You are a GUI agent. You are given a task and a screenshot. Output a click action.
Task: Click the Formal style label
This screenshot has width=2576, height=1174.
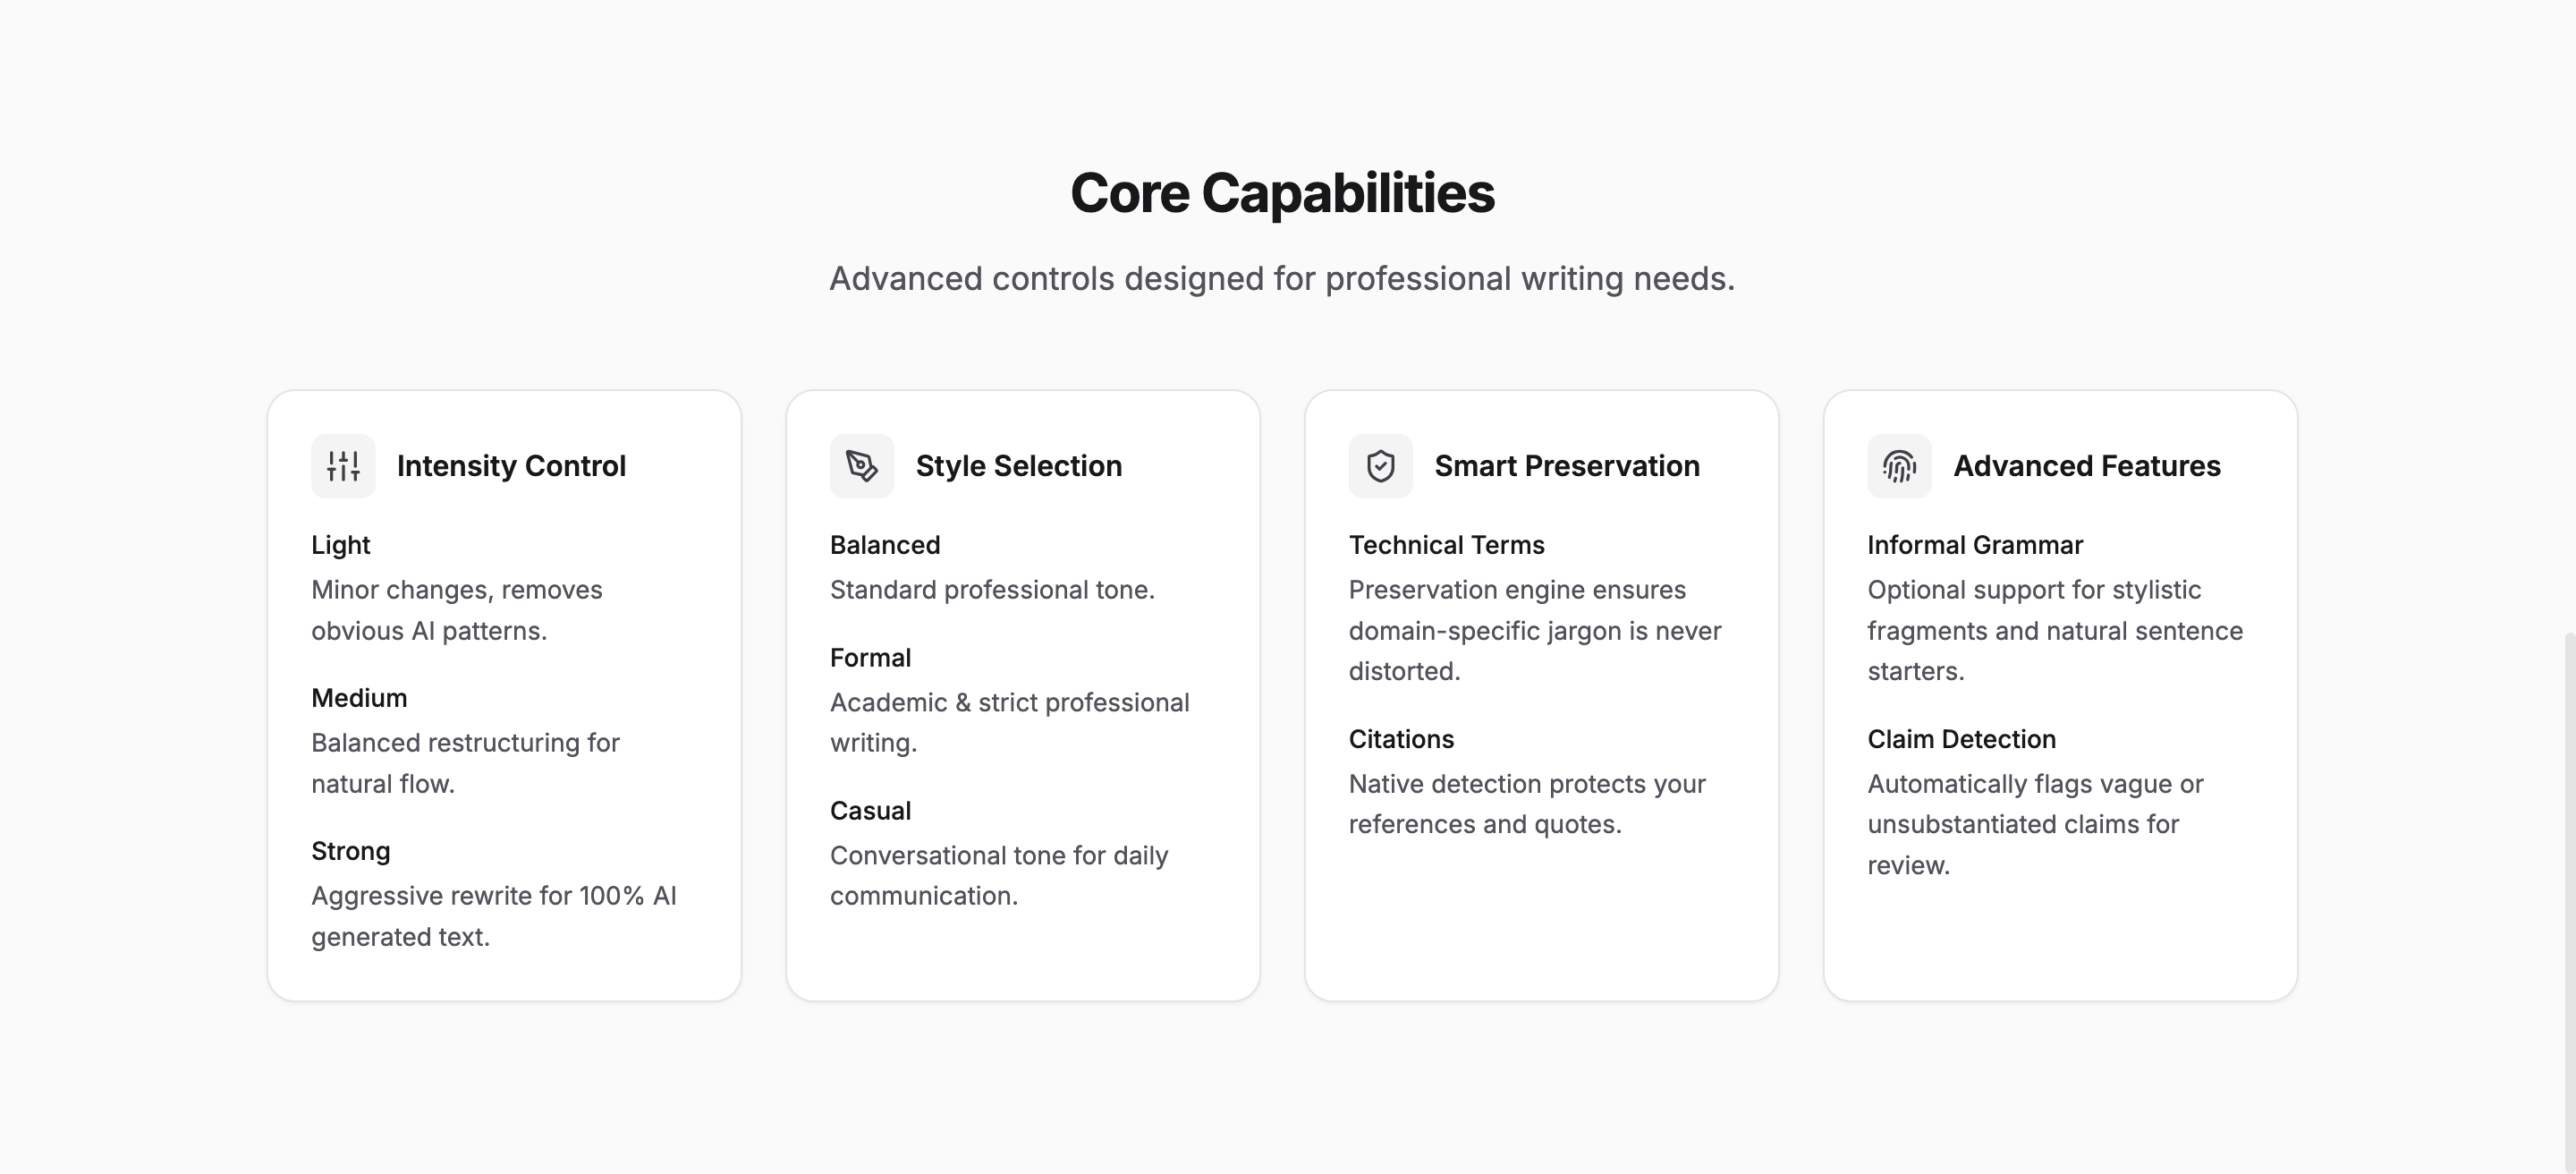coord(870,658)
